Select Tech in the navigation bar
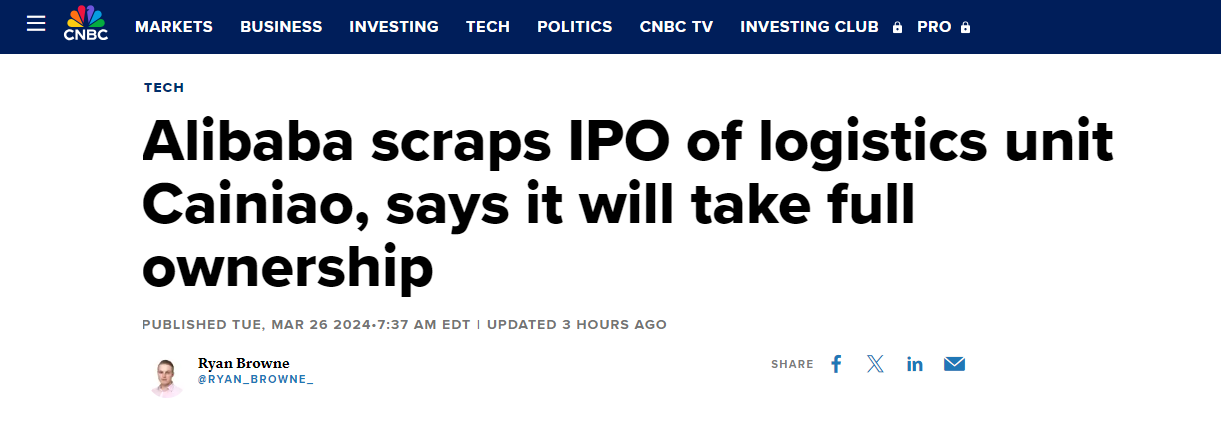Screen dimensions: 1221x426 click(488, 27)
